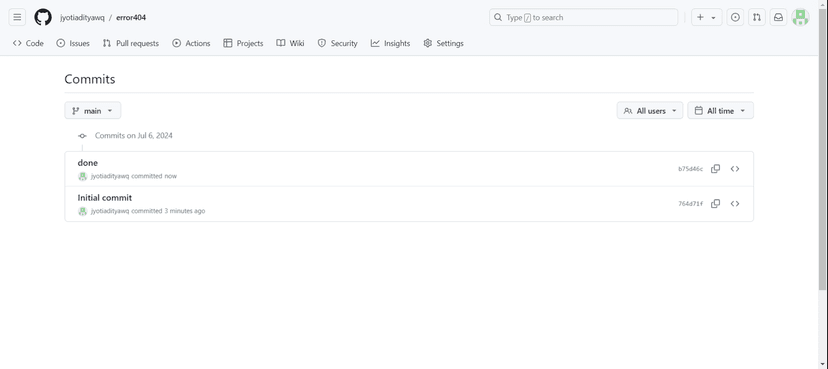This screenshot has width=828, height=369.
Task: Copy full SHA for commit 764d71f
Action: (x=716, y=204)
